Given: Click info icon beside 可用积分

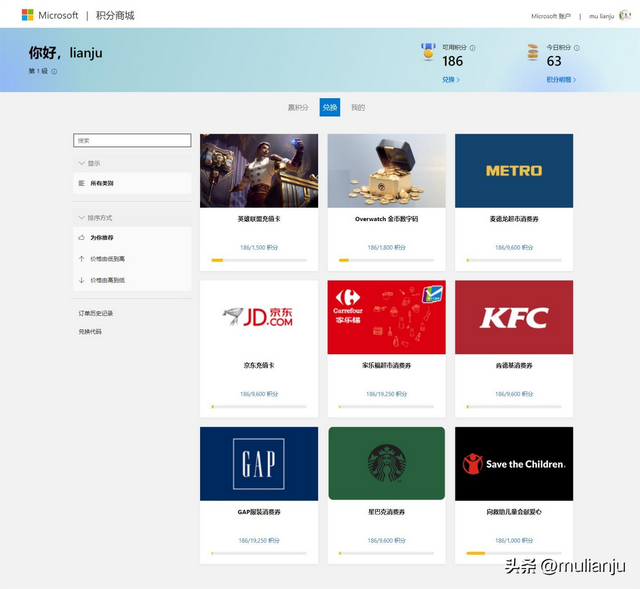Looking at the screenshot, I should pos(473,48).
